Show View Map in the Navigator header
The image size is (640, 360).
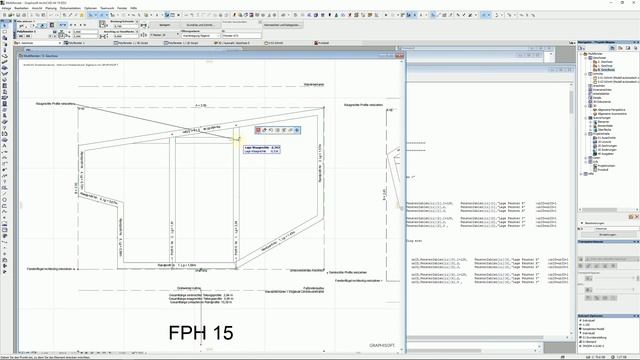(620, 48)
